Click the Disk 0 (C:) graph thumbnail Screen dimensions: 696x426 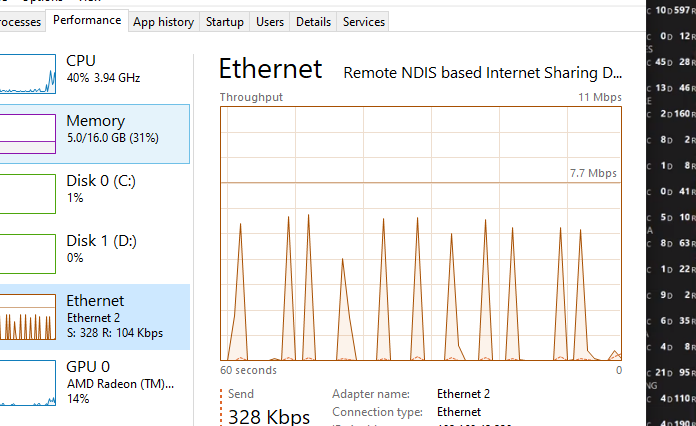point(28,194)
